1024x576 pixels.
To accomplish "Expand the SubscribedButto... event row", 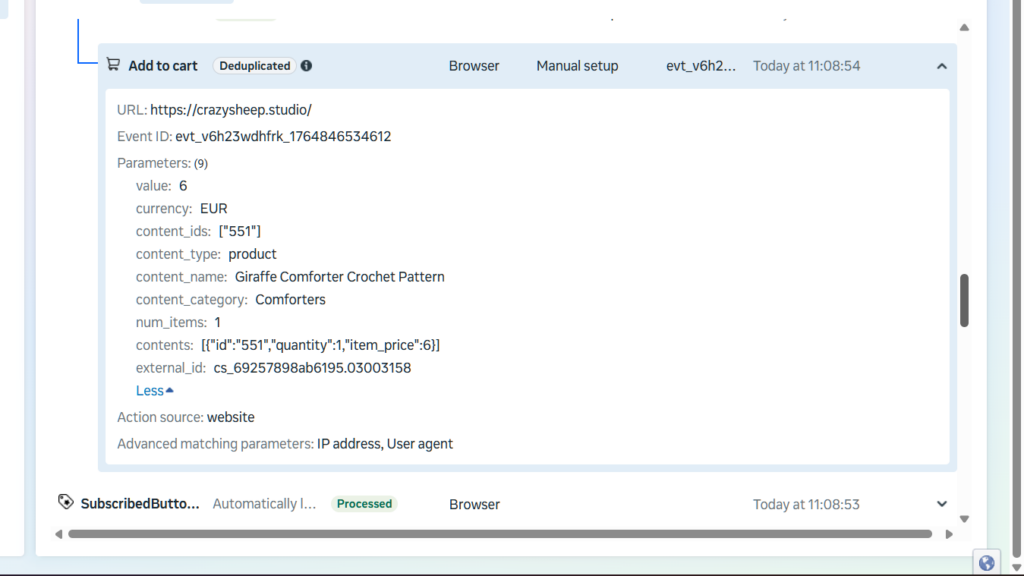I will click(941, 504).
